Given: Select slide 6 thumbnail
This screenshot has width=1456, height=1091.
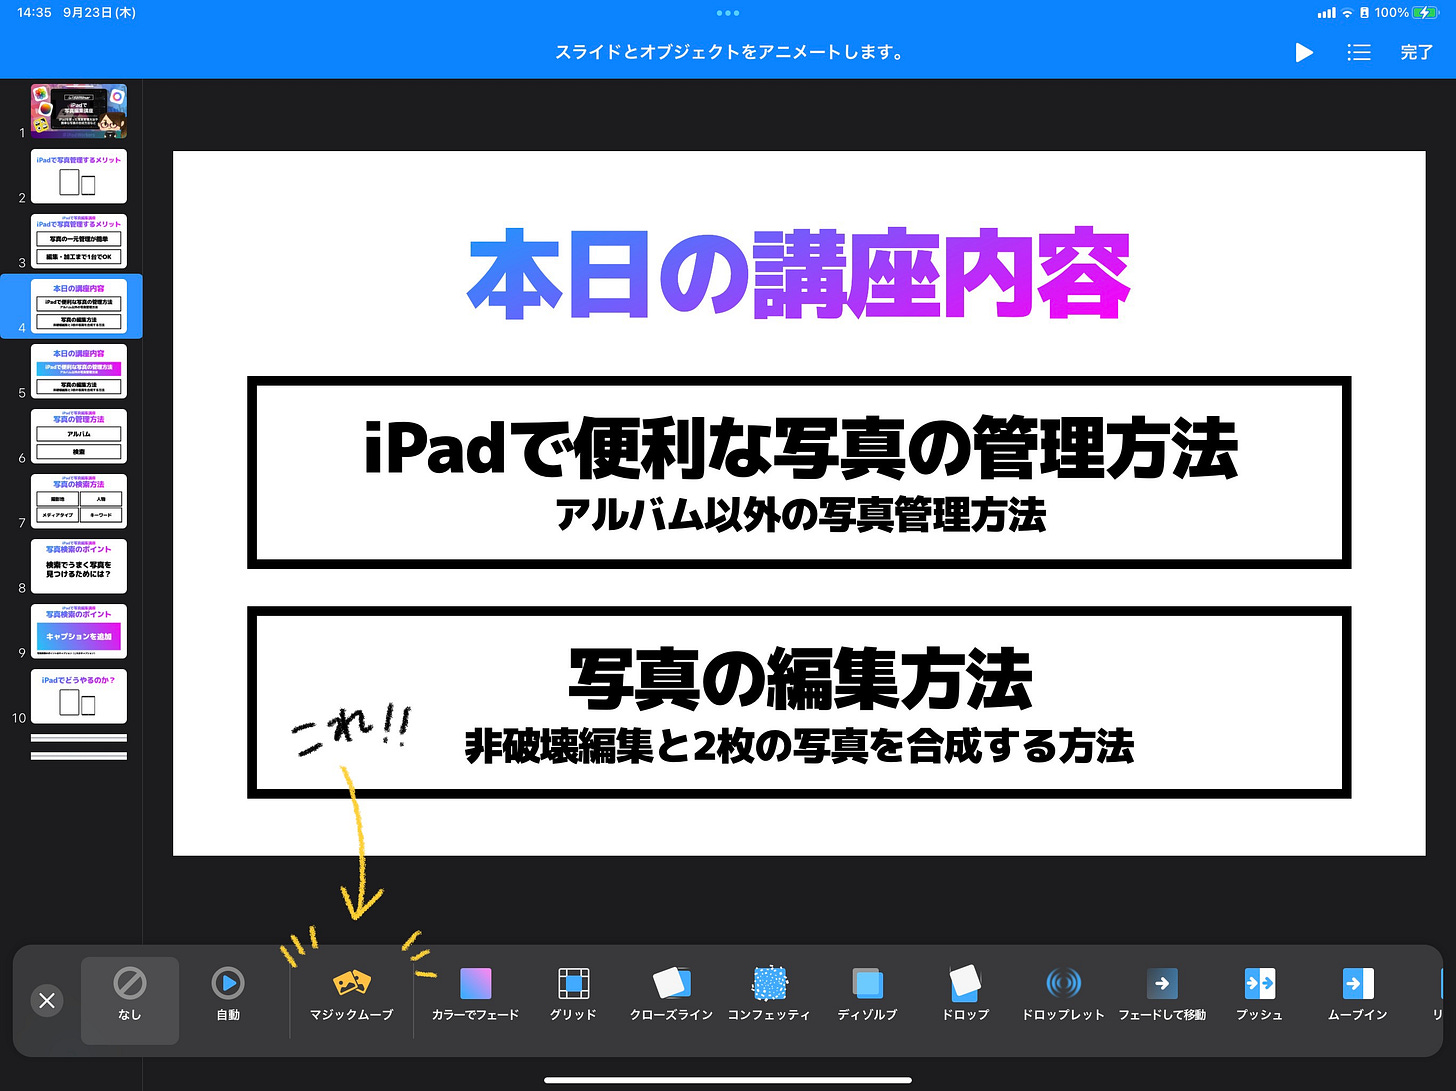Looking at the screenshot, I should point(79,436).
